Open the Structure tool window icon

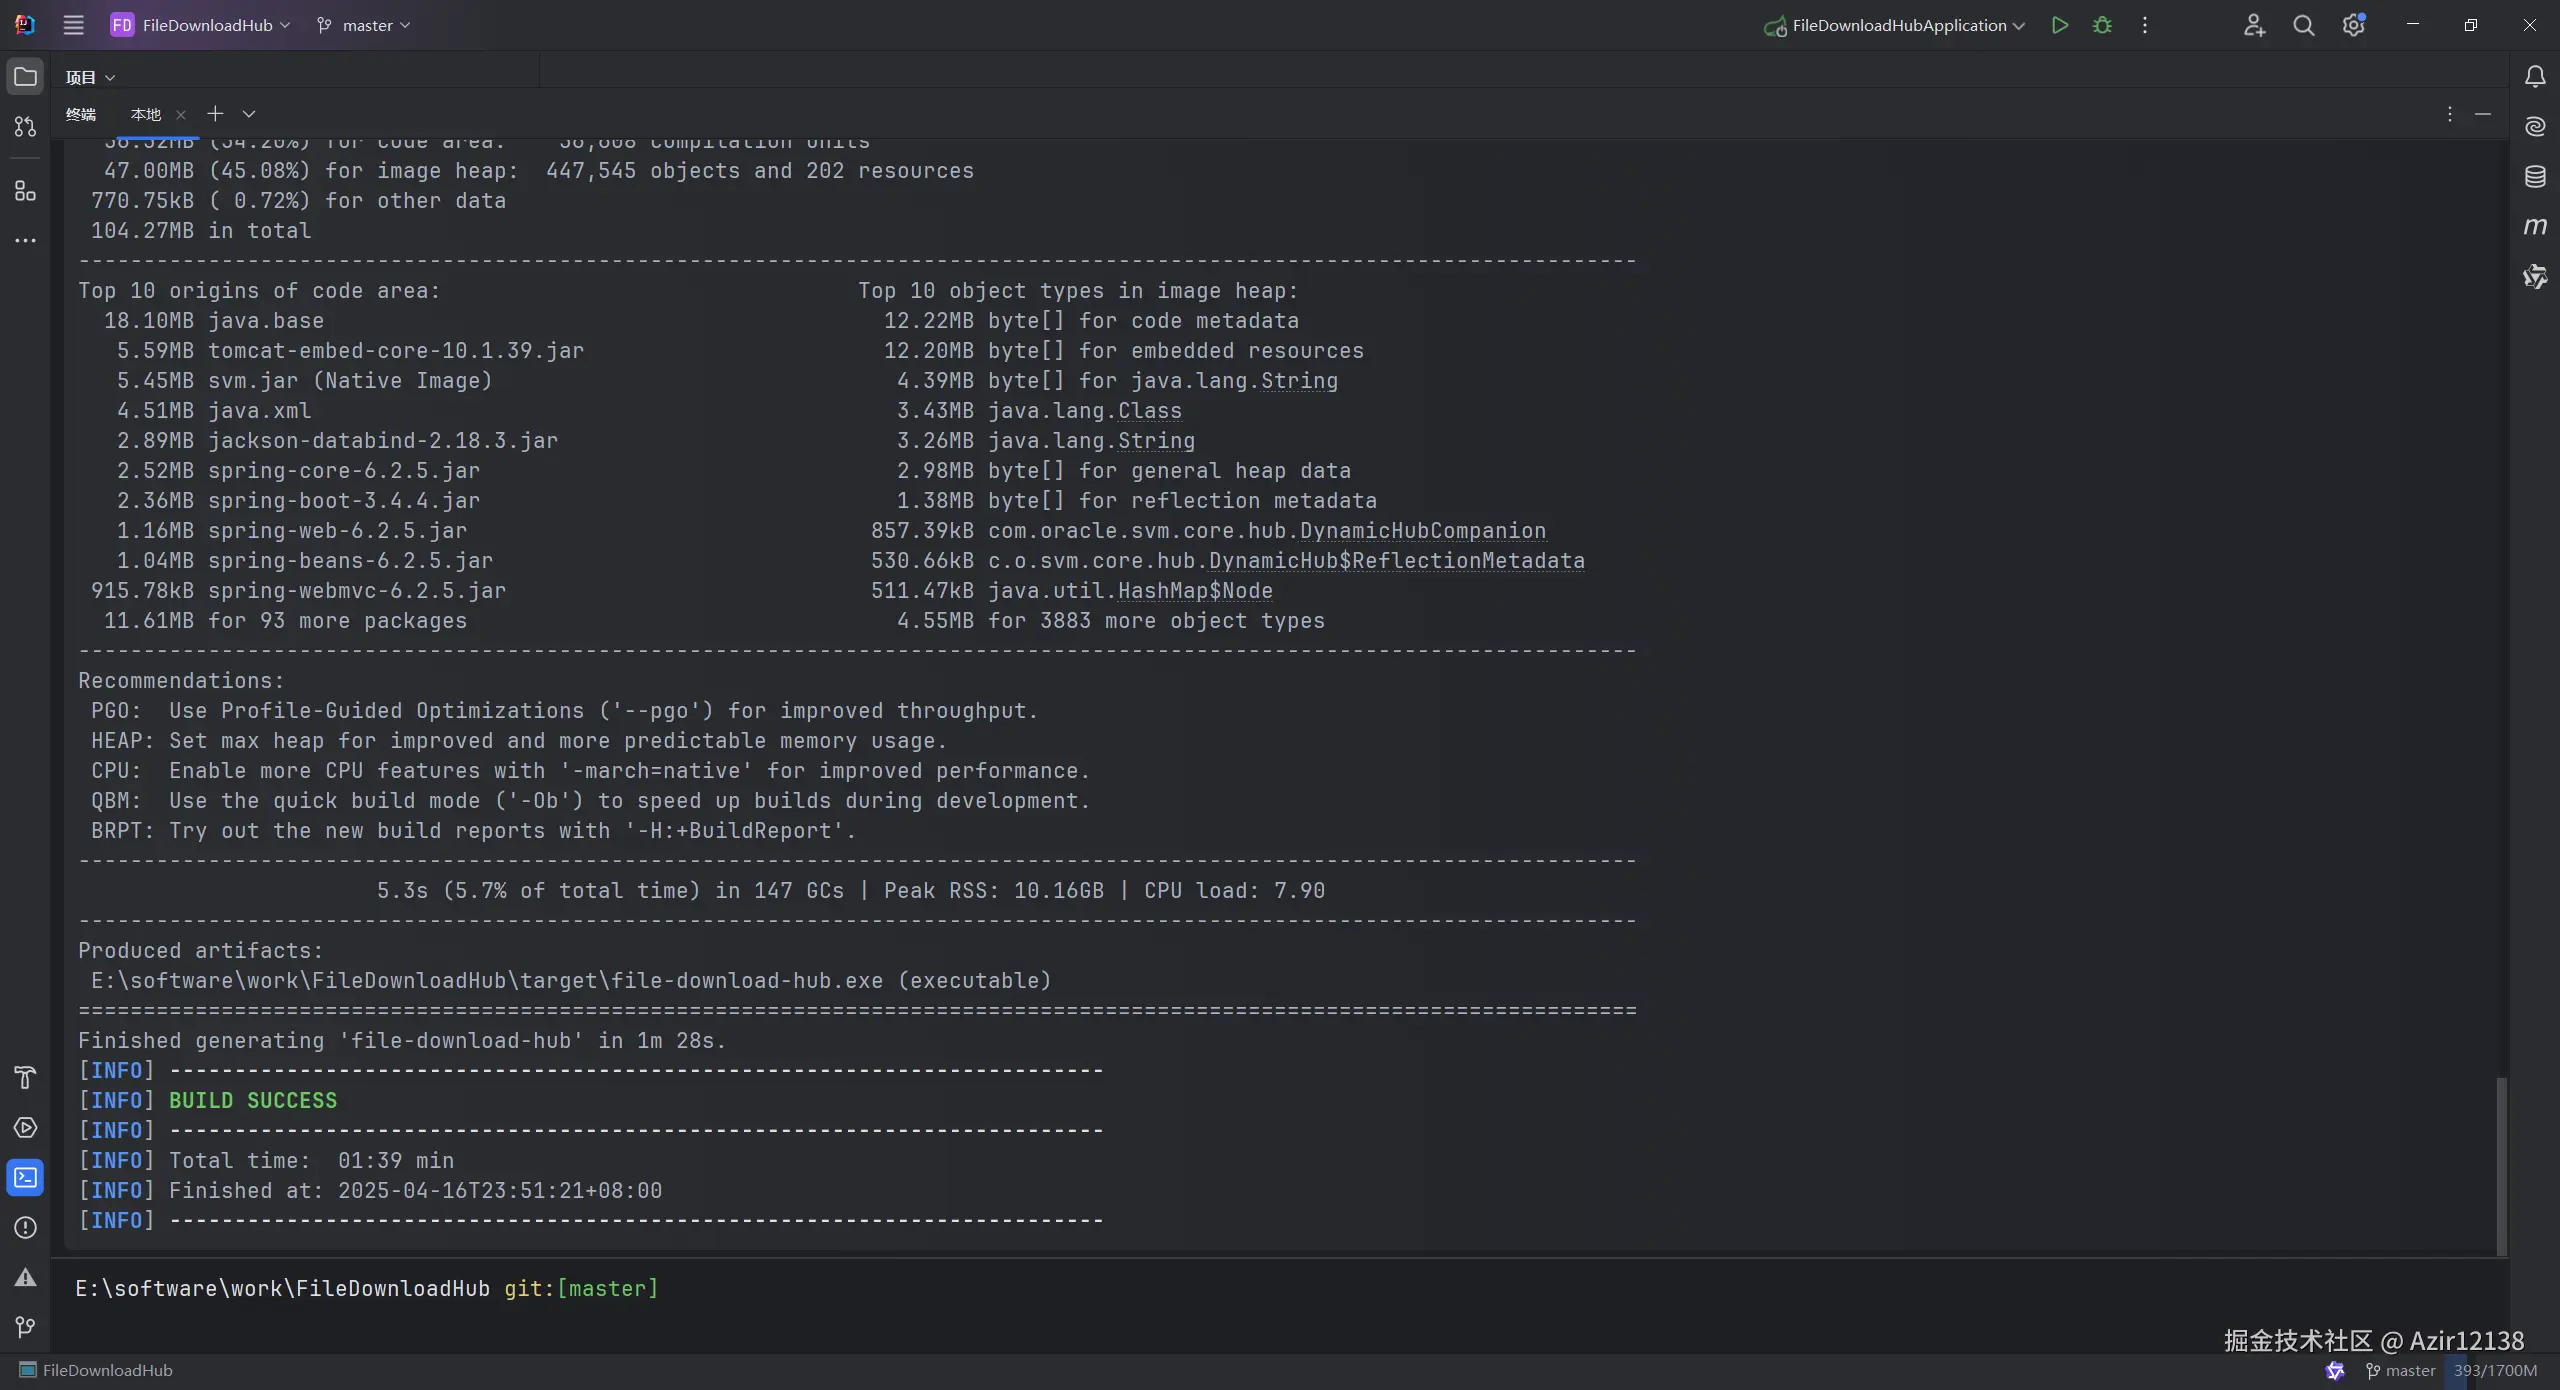[25, 190]
